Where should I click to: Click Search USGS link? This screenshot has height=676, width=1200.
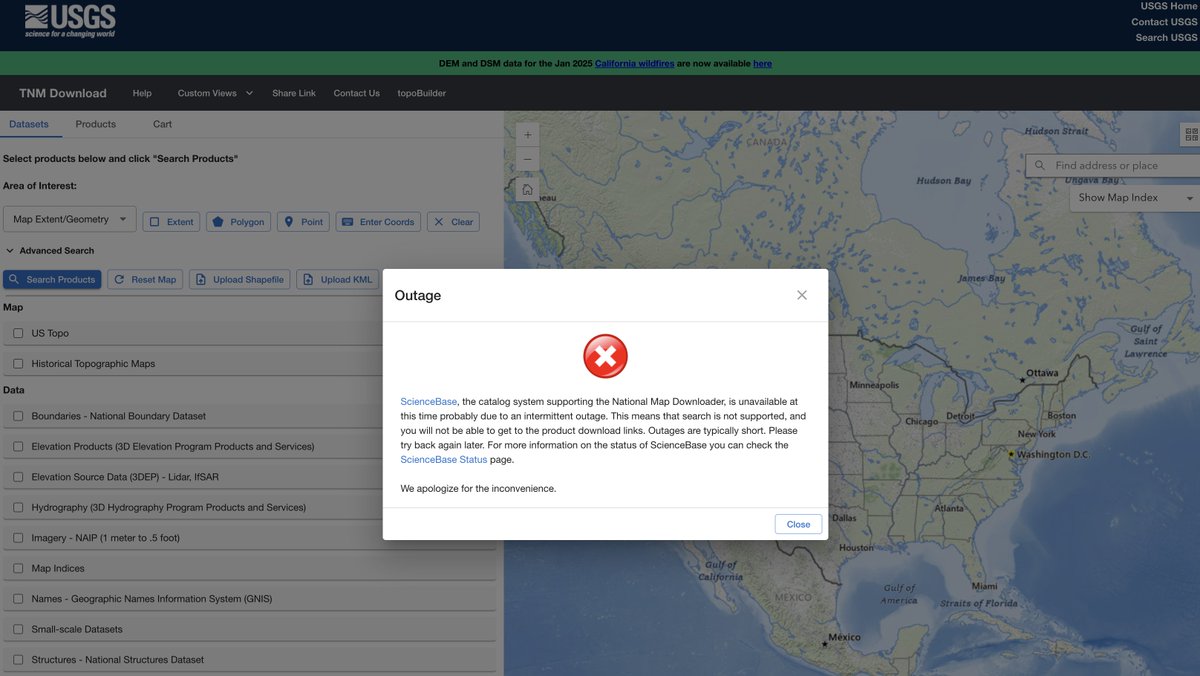[x=1166, y=38]
